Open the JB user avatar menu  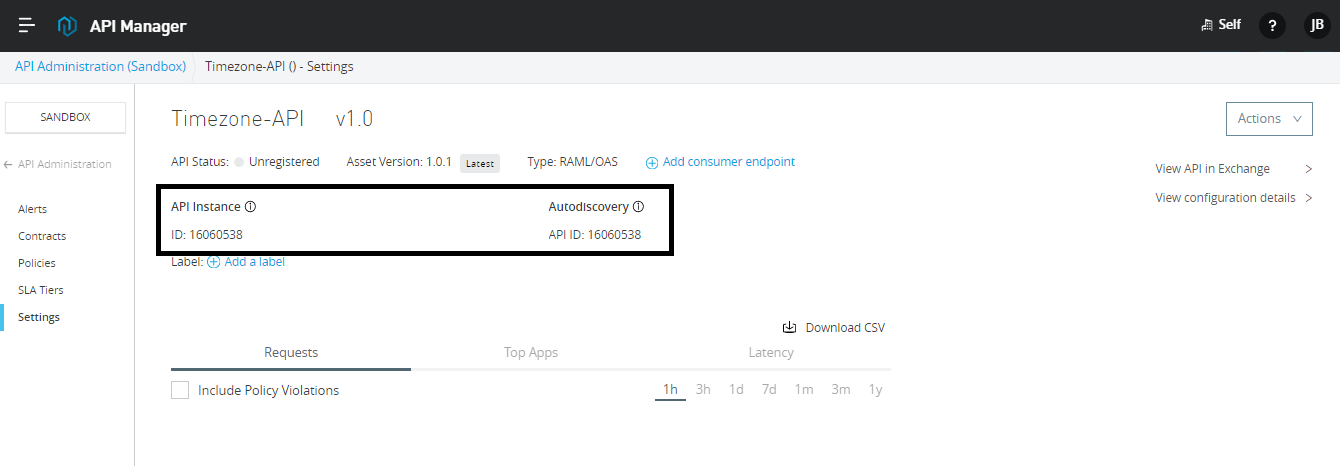[x=1317, y=26]
